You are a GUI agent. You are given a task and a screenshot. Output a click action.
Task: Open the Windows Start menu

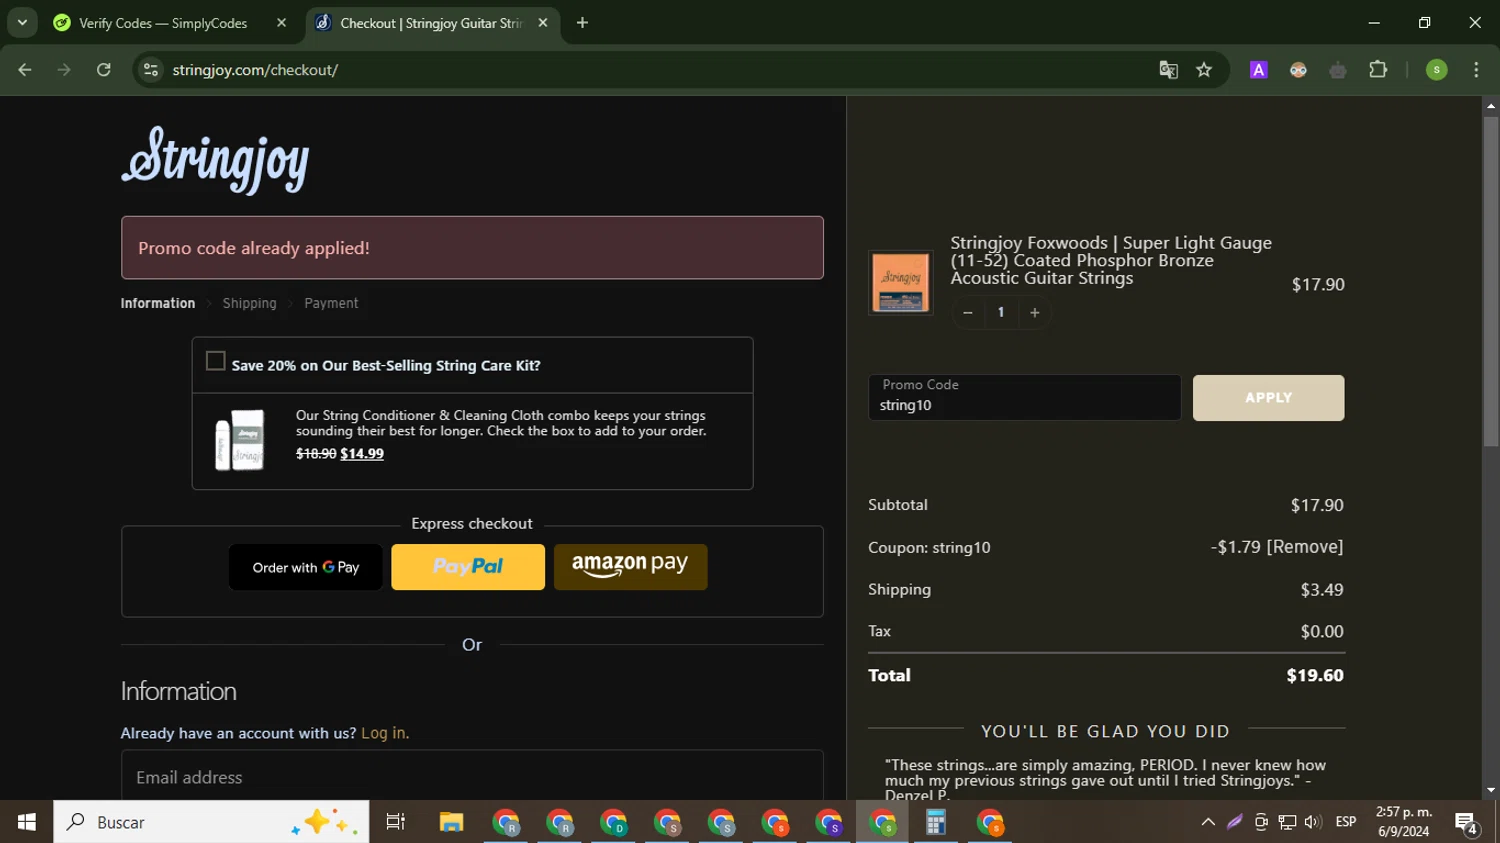pyautogui.click(x=27, y=822)
